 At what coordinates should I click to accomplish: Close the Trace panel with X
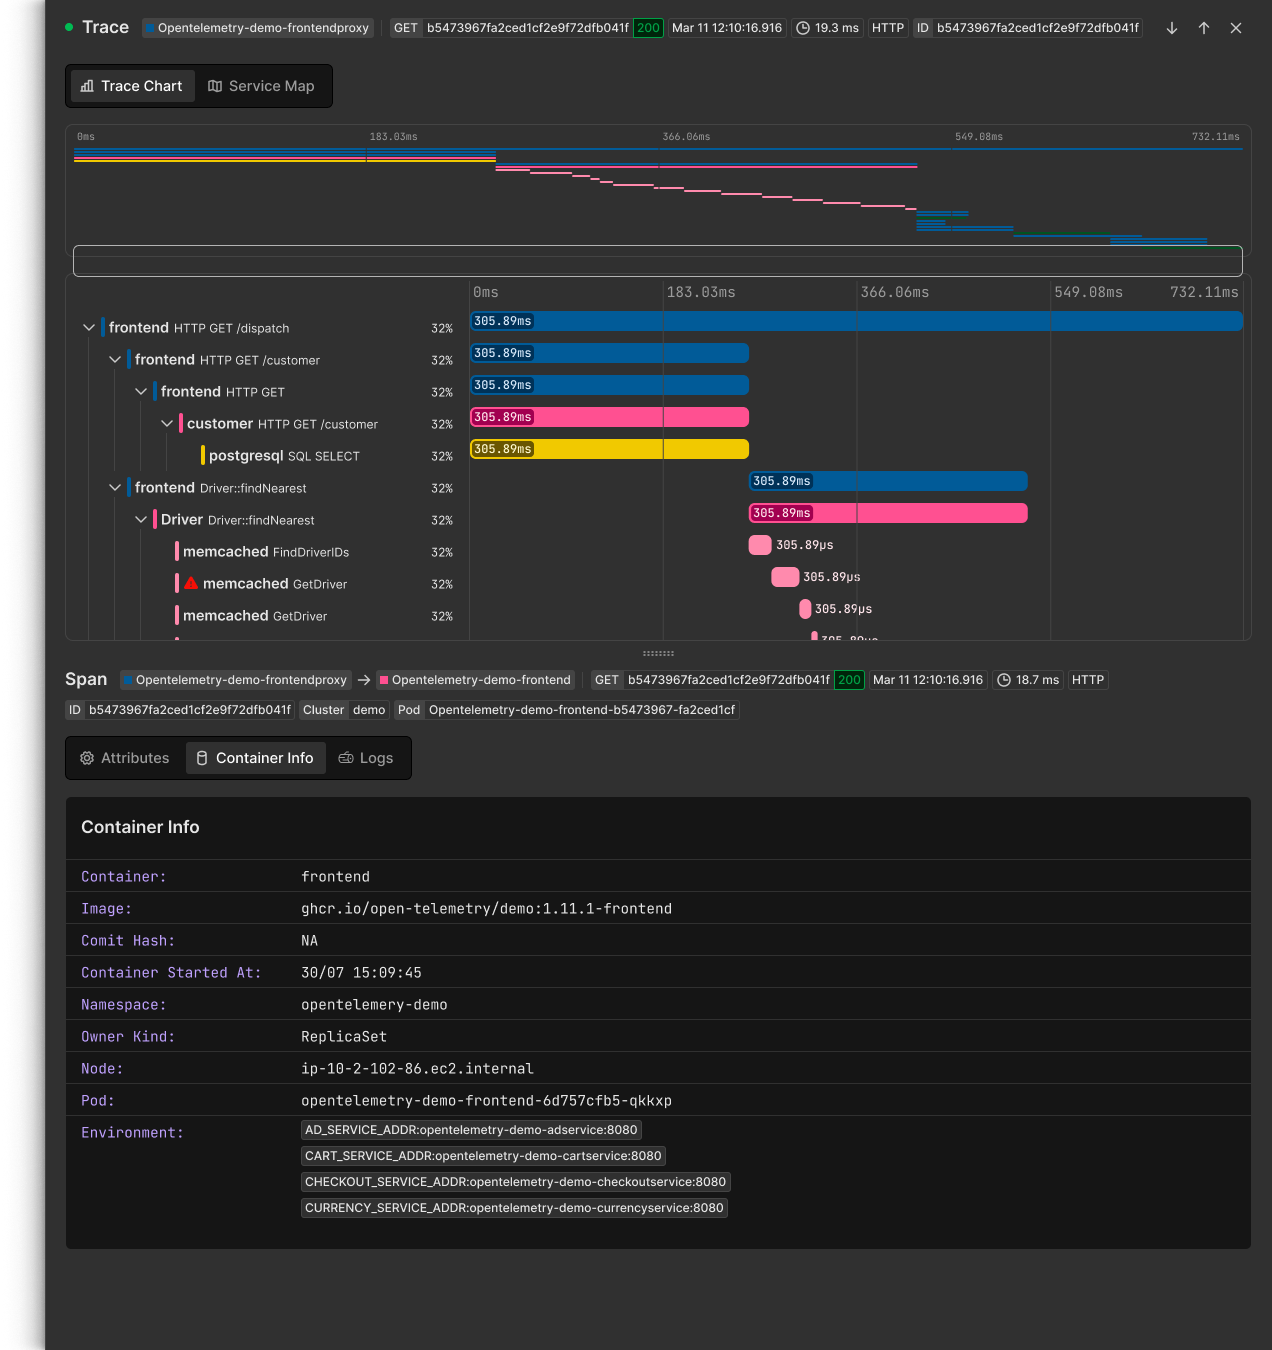click(1236, 28)
